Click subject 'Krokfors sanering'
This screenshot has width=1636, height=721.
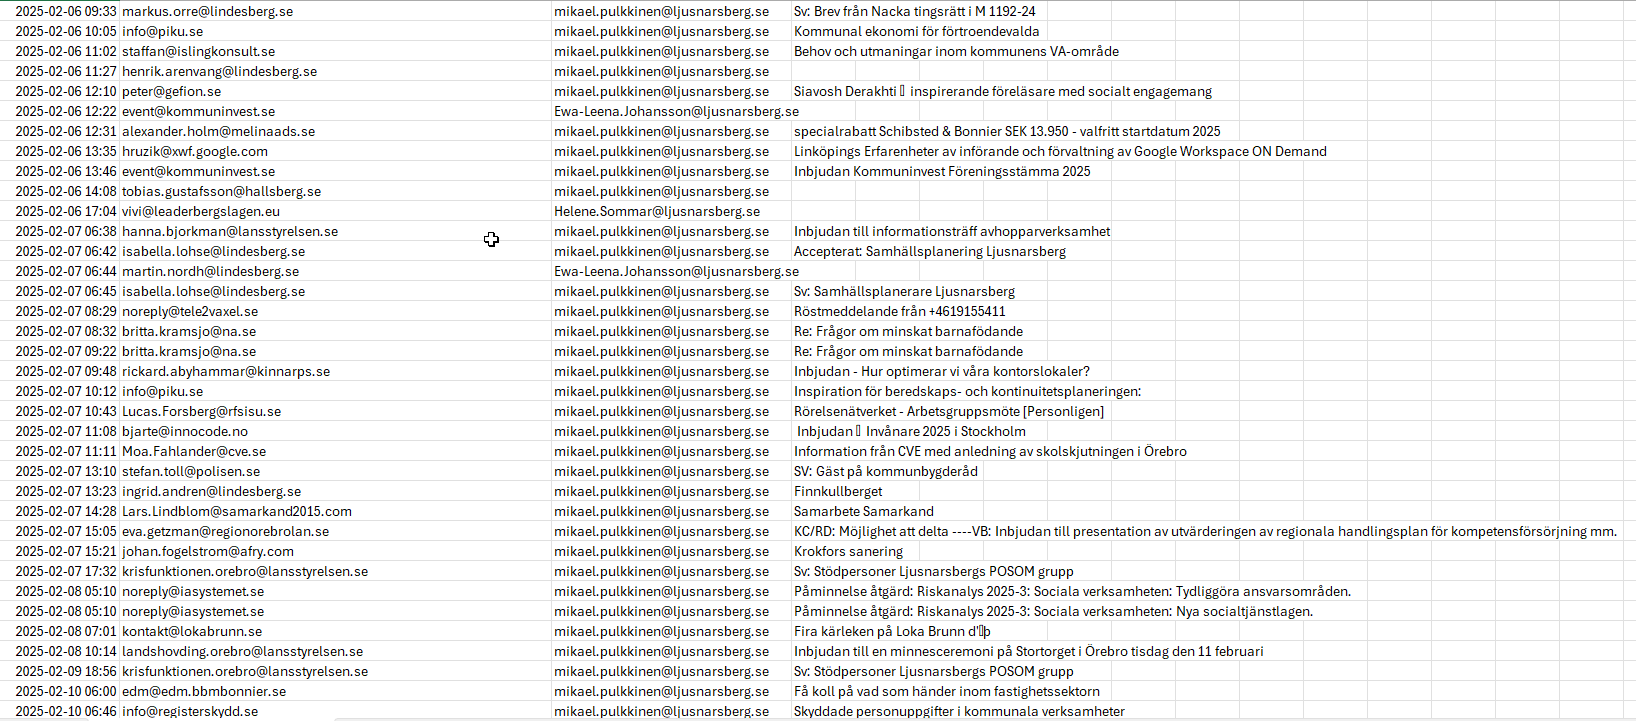click(x=848, y=551)
